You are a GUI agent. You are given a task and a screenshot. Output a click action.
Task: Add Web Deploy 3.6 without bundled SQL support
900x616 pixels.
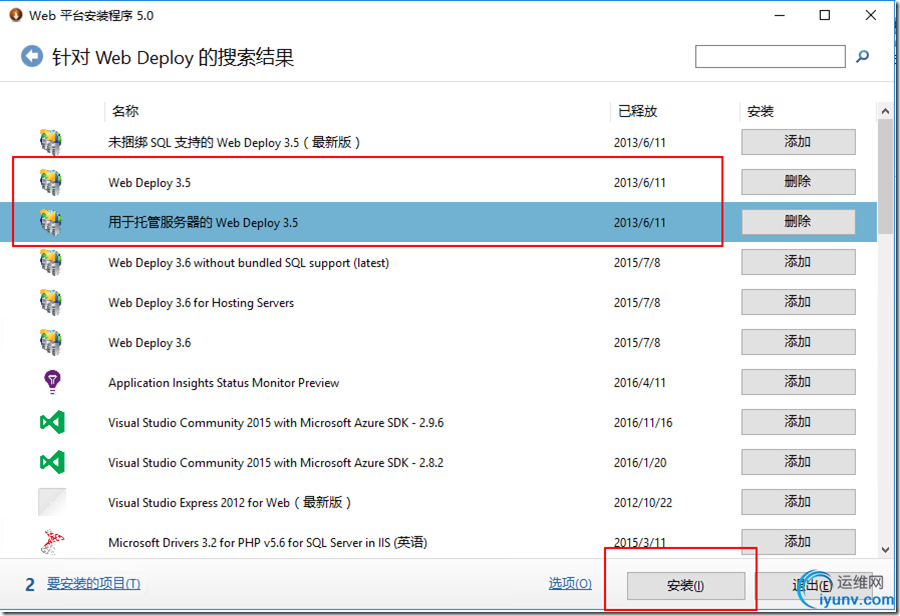coord(798,262)
